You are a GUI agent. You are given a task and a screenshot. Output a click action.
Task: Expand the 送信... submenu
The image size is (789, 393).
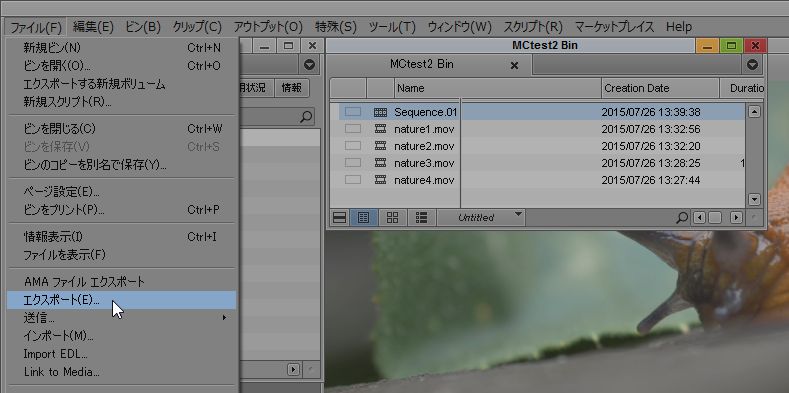point(122,318)
